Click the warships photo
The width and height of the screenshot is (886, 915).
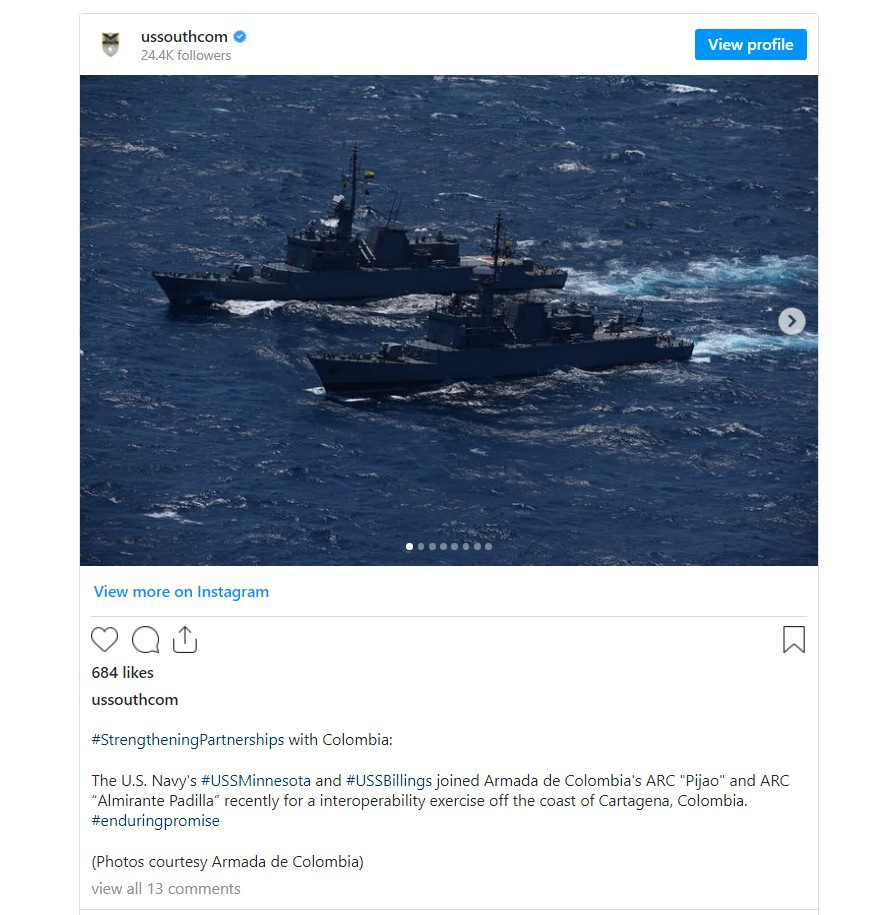(448, 320)
